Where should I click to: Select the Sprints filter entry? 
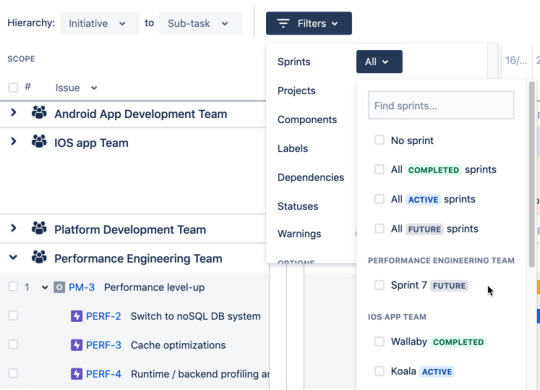pos(294,62)
